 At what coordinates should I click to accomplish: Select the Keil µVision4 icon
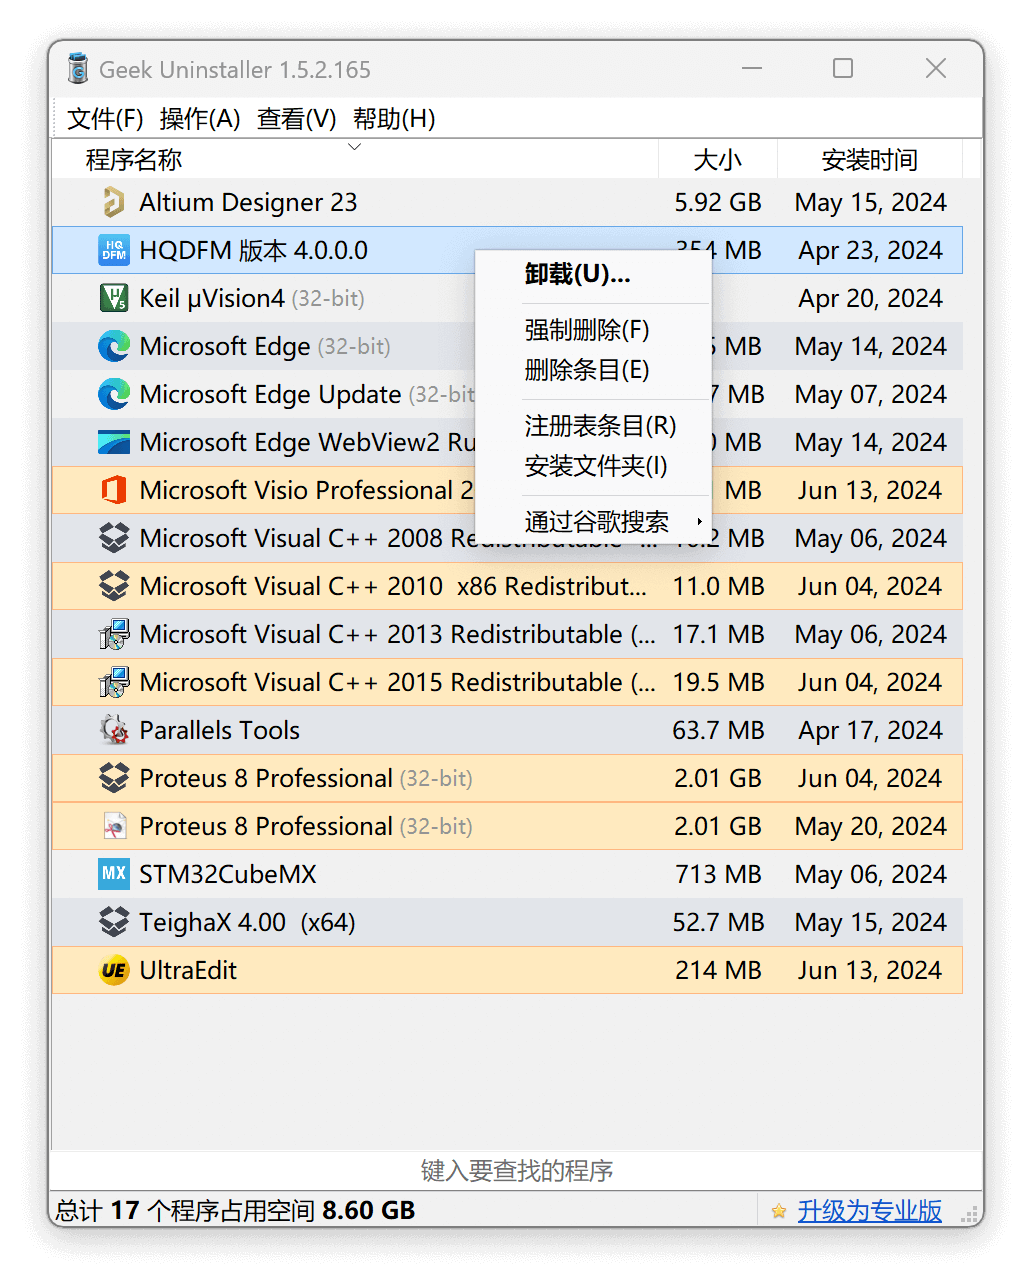click(x=114, y=298)
